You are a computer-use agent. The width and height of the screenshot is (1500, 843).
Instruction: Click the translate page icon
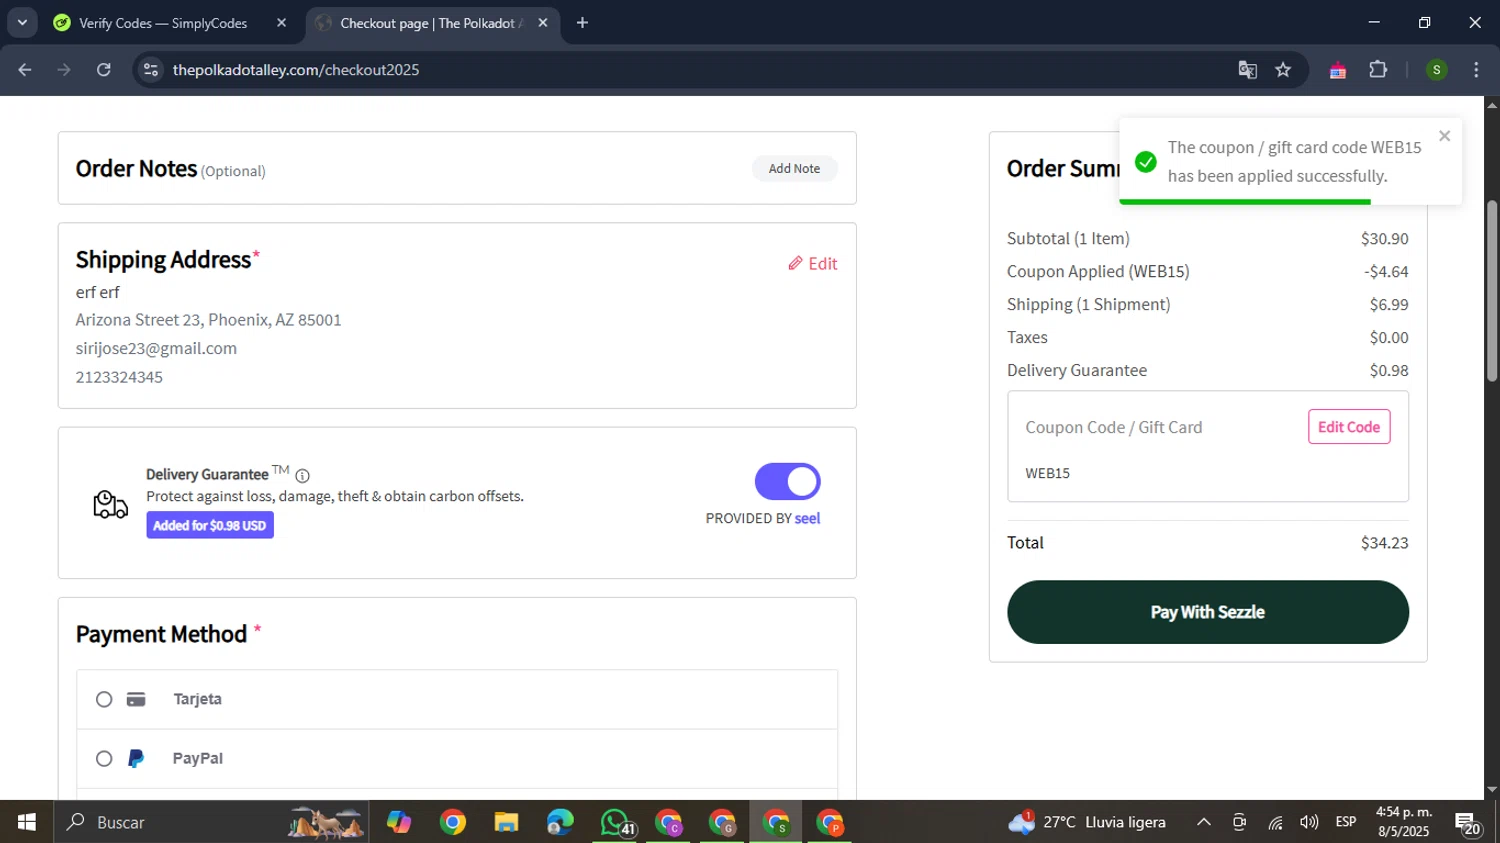coord(1247,70)
